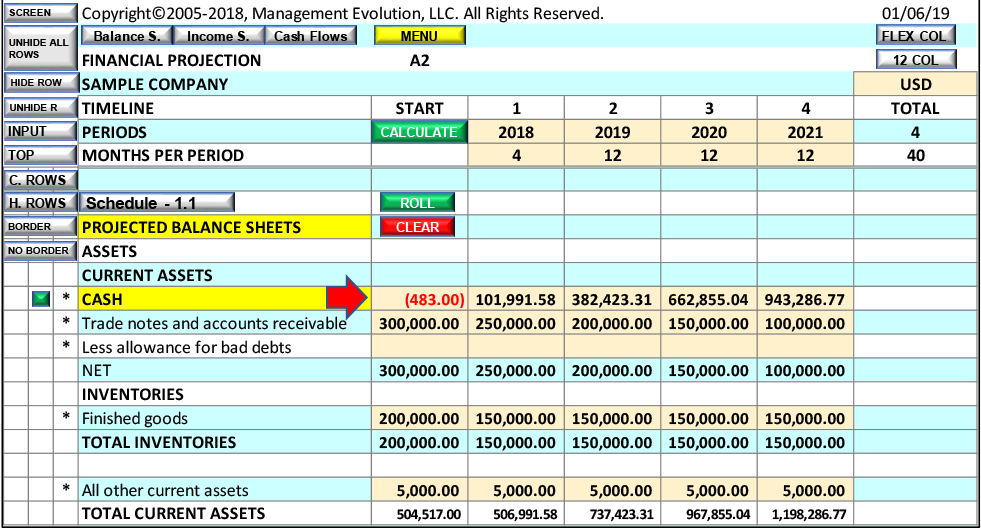Image resolution: width=981 pixels, height=532 pixels.
Task: Select the 2021 period cell
Action: pos(805,132)
